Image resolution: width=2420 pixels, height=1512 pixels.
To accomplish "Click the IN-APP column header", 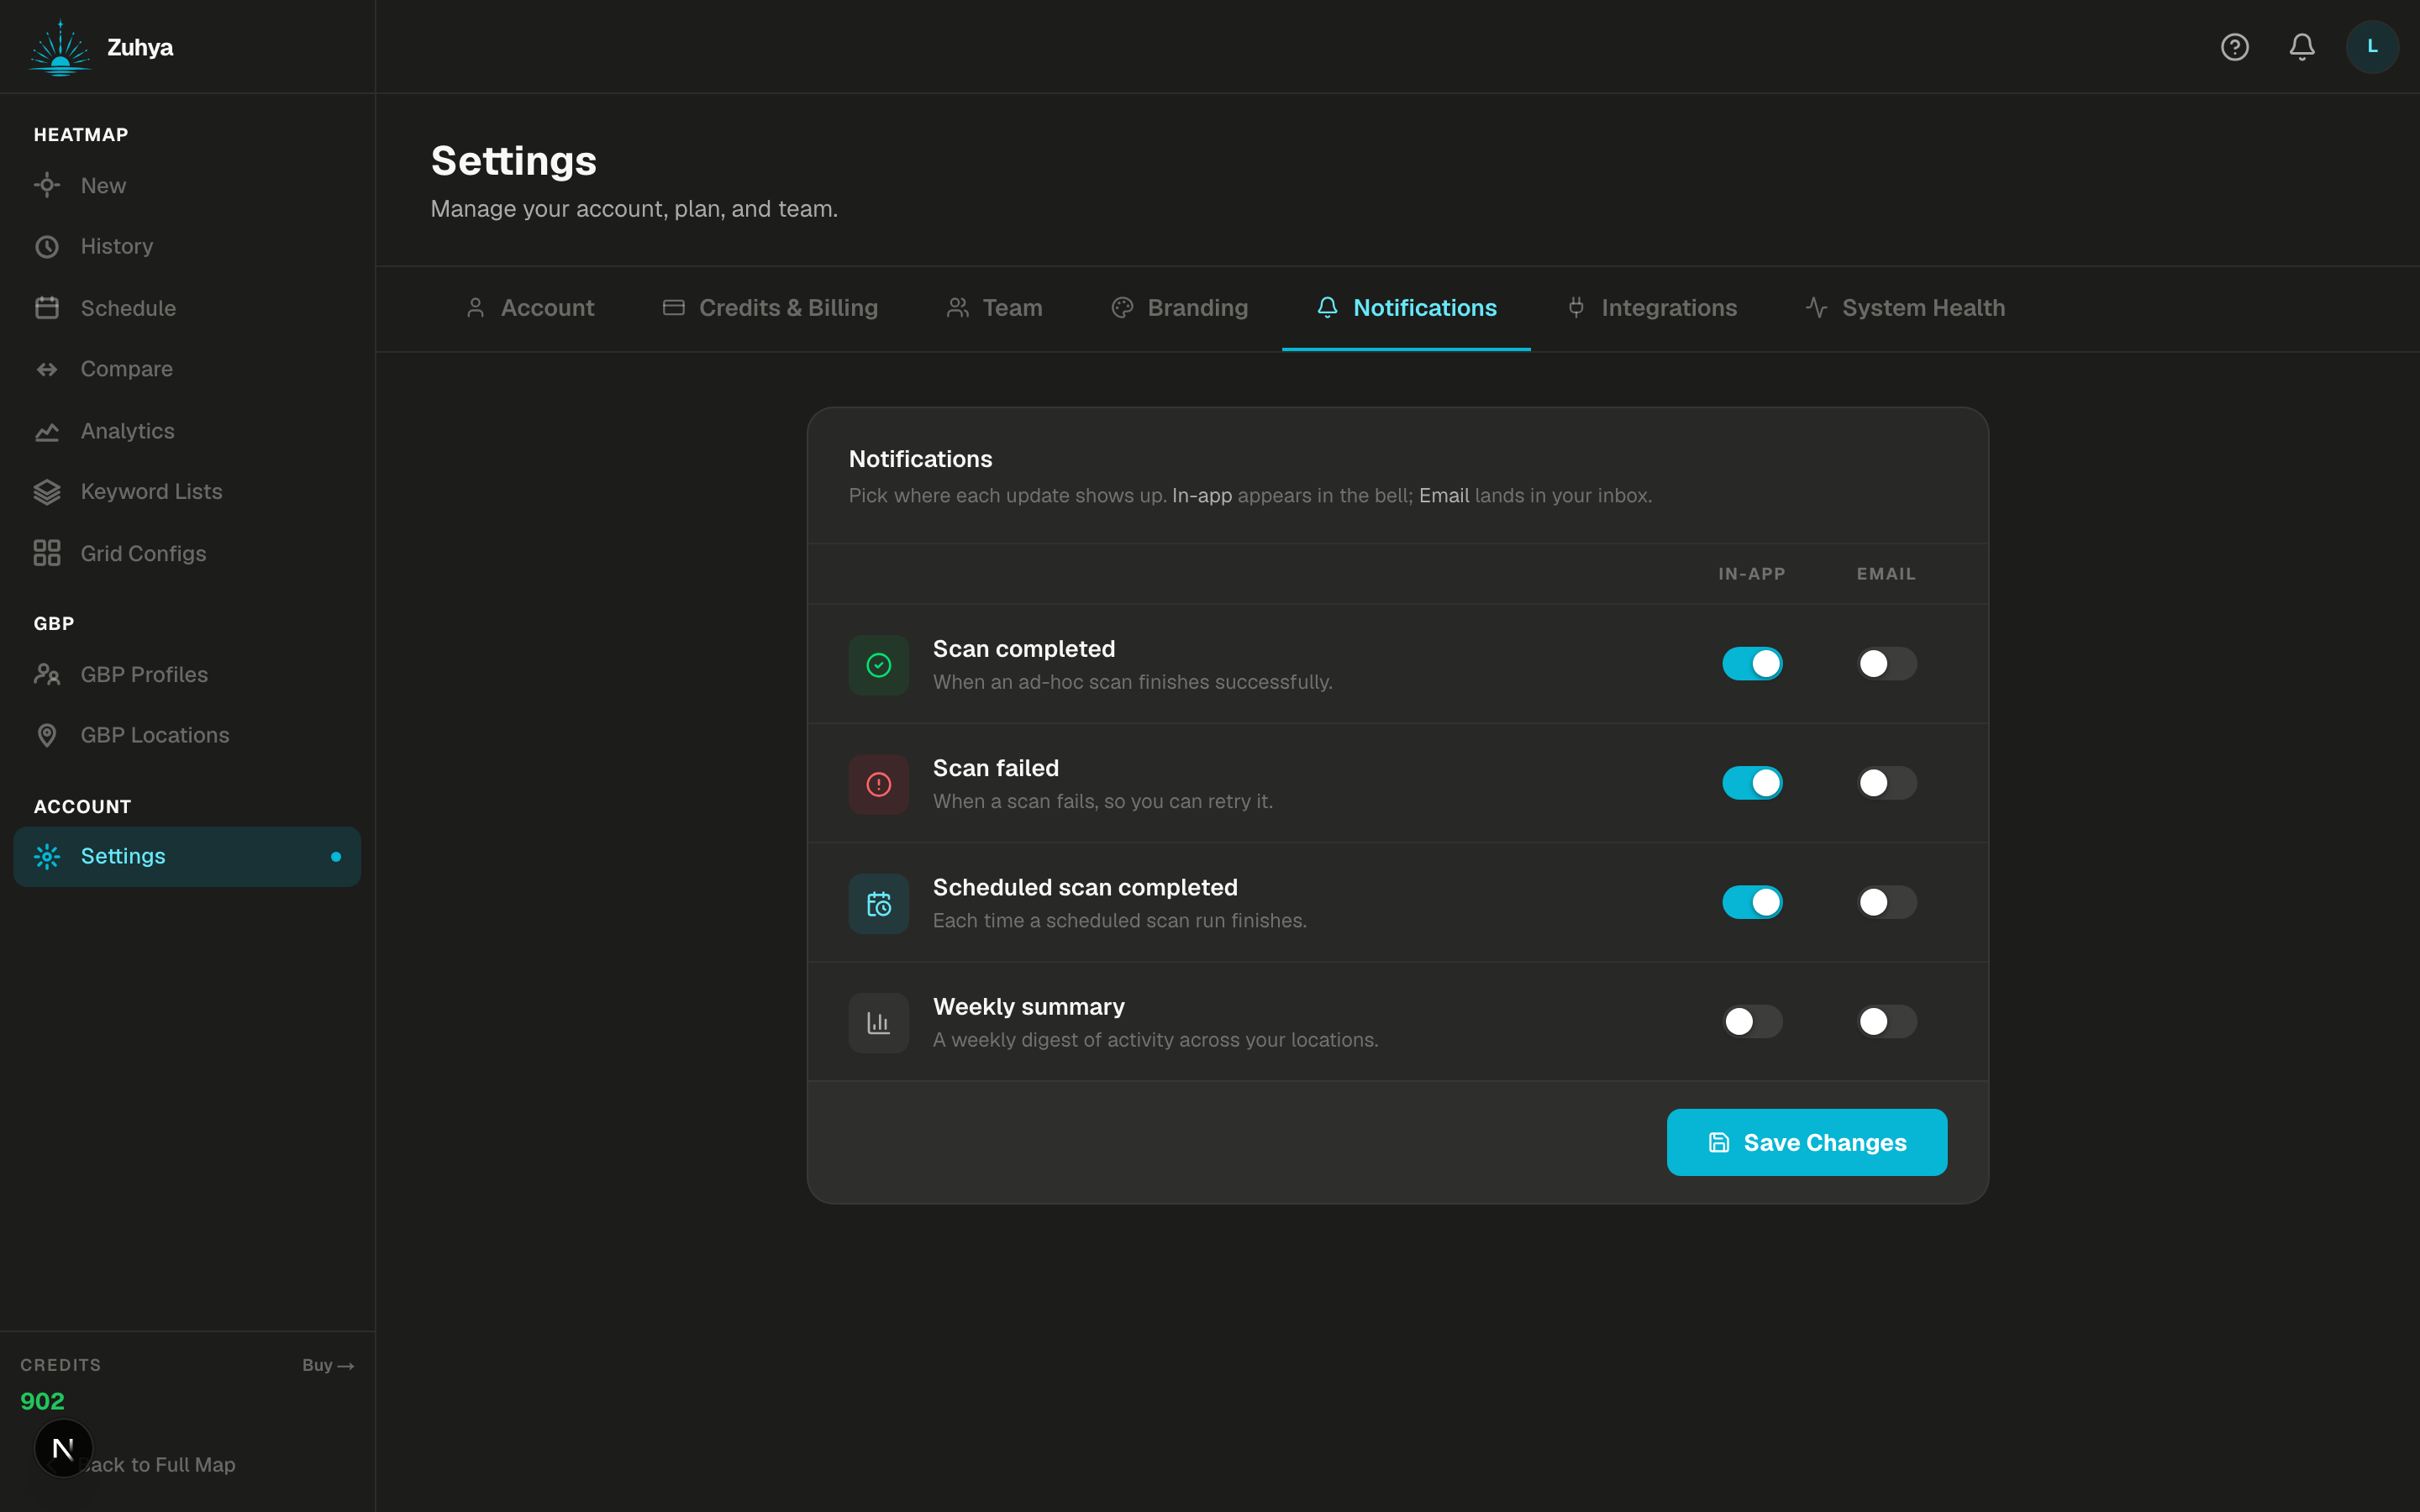I will 1751,574.
